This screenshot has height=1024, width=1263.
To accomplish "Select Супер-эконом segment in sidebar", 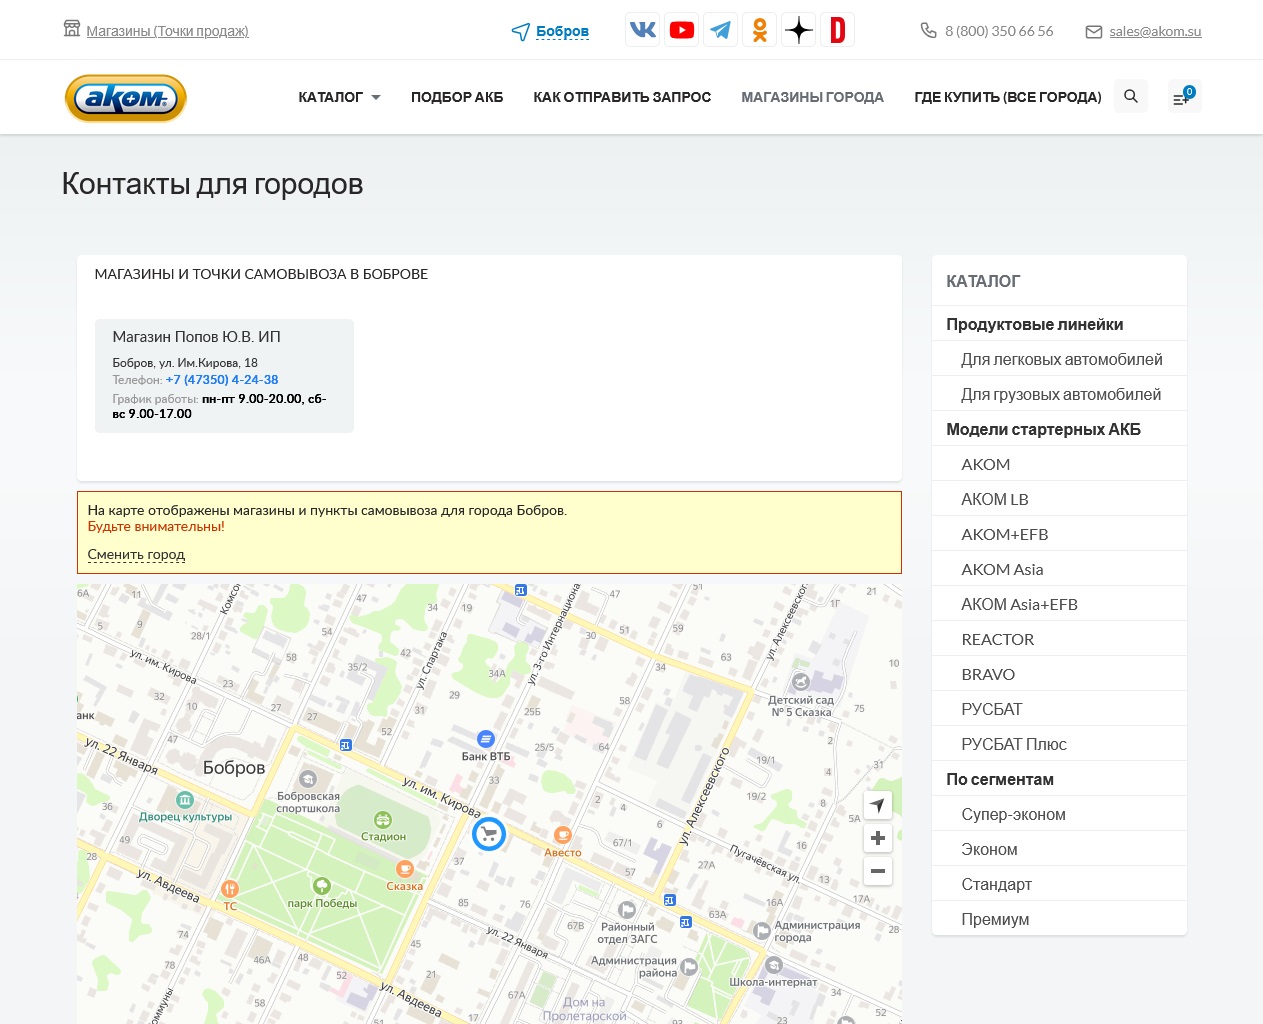I will click(x=1013, y=814).
